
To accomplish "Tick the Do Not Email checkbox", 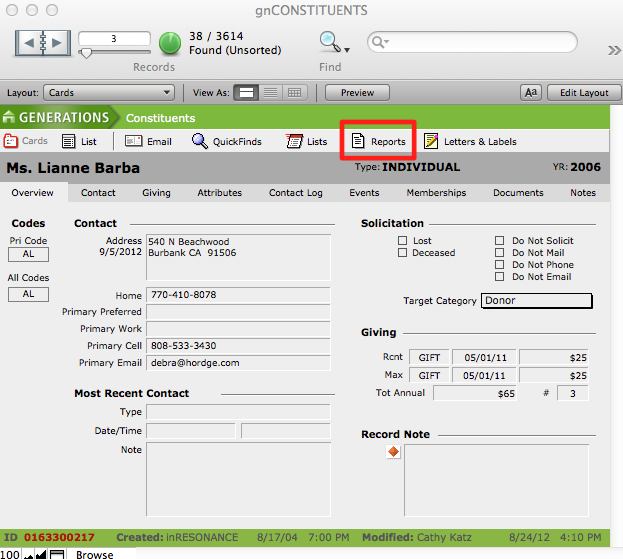I will click(x=500, y=277).
